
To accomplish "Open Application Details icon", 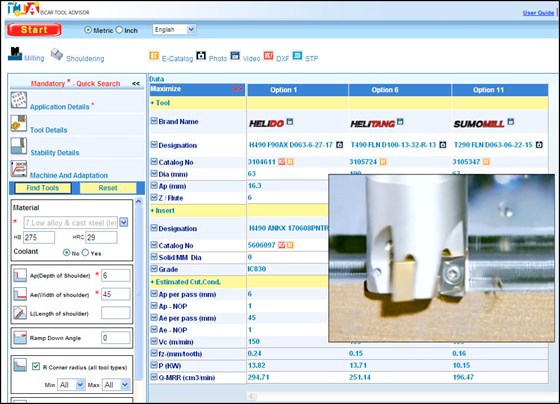I will 19,100.
